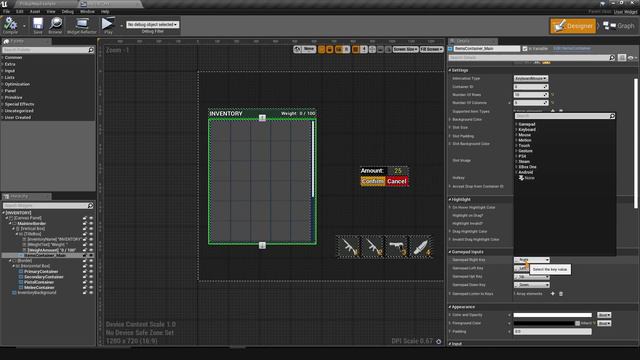
Task: Expand the User Created palette category
Action: point(2,117)
